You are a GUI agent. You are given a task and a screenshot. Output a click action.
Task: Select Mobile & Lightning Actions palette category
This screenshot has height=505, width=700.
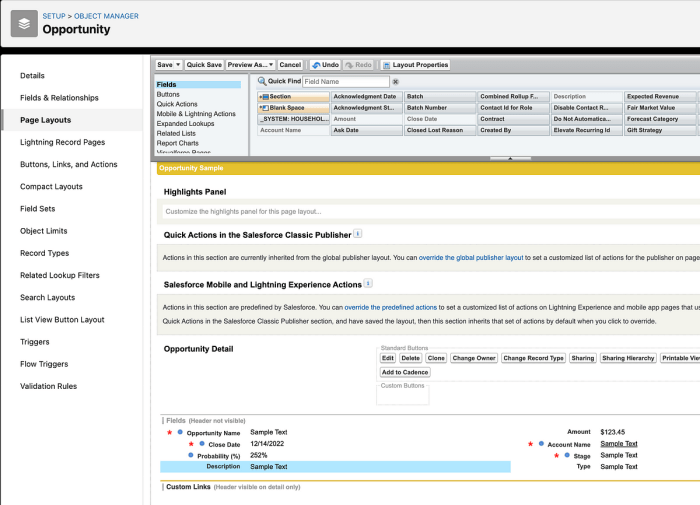196,114
